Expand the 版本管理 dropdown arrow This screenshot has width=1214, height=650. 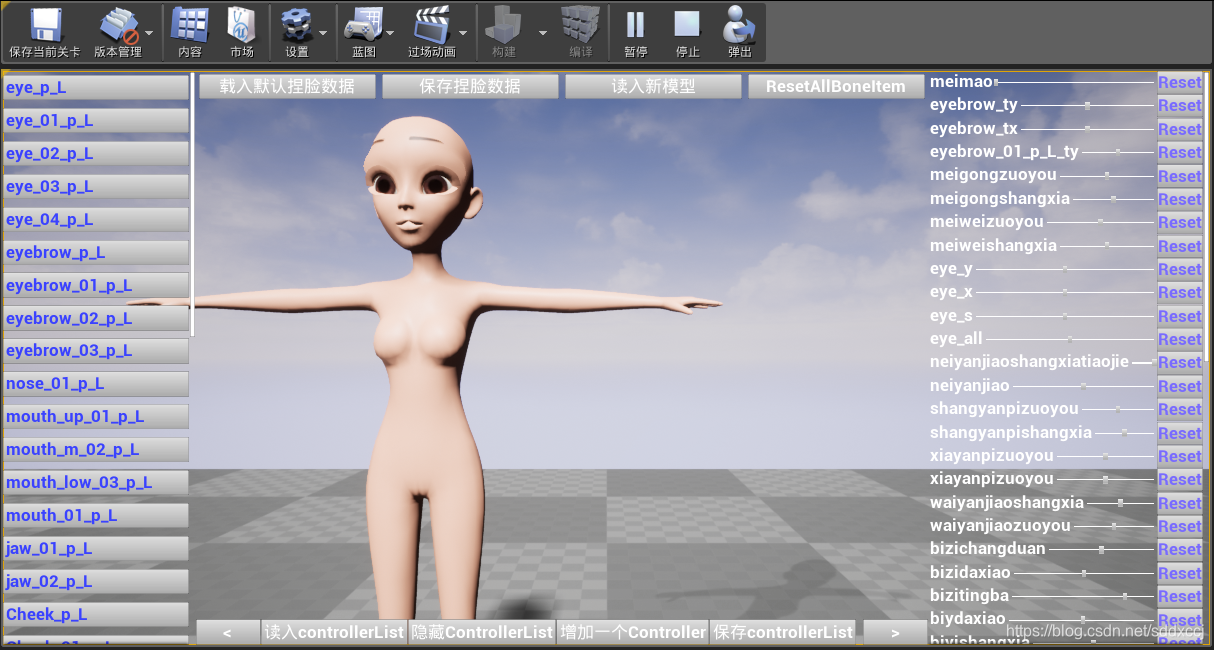pyautogui.click(x=149, y=32)
